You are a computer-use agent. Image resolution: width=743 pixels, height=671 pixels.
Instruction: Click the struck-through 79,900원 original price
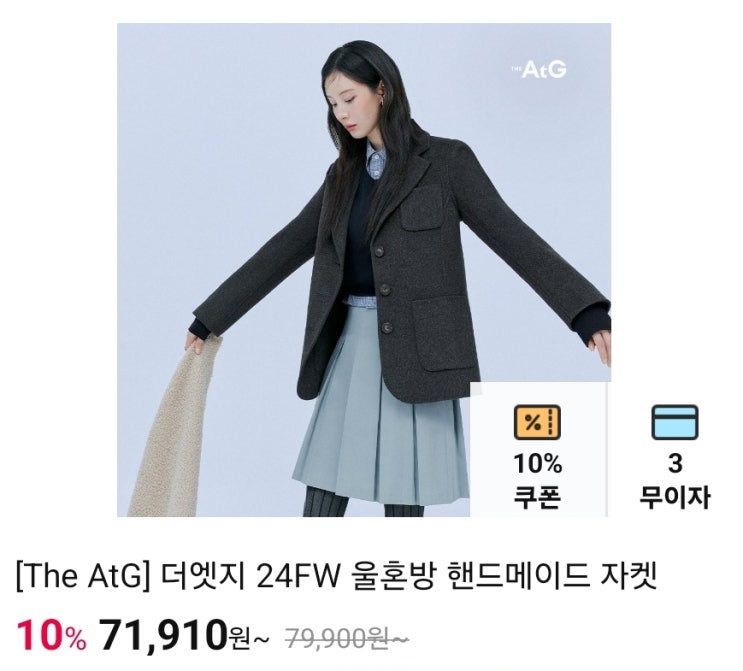pyautogui.click(x=347, y=639)
